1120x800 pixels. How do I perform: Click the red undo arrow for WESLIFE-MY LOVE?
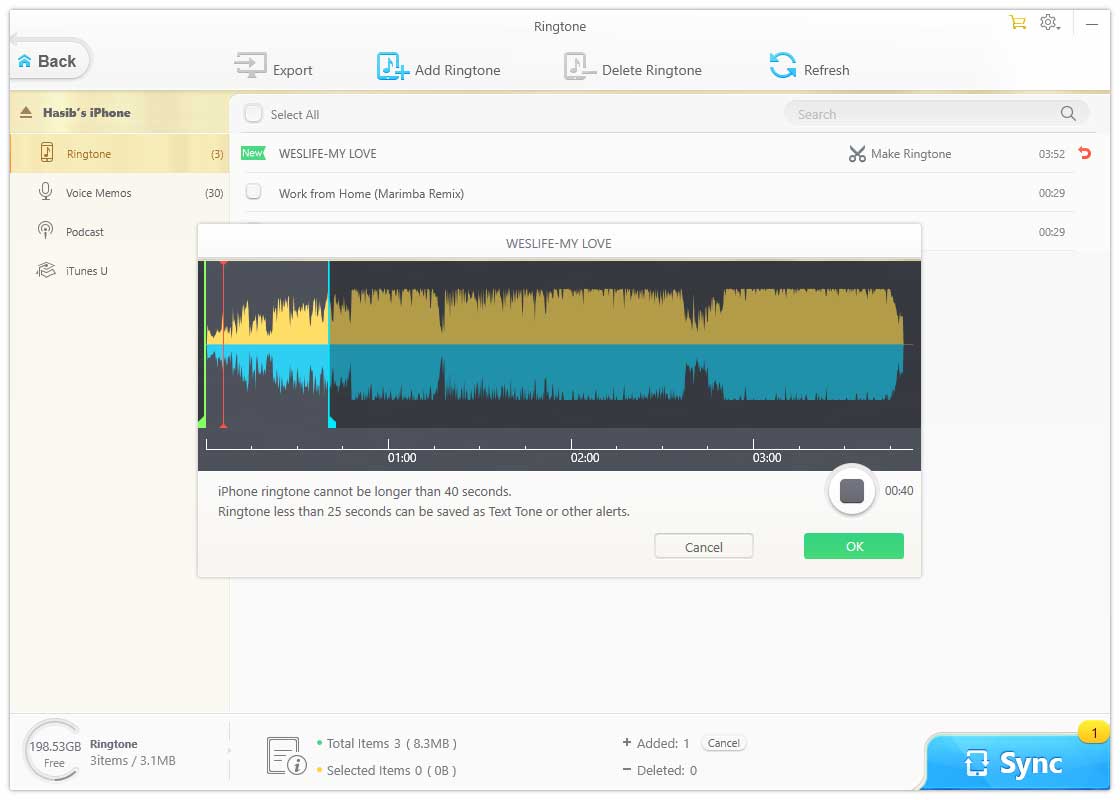(1085, 154)
